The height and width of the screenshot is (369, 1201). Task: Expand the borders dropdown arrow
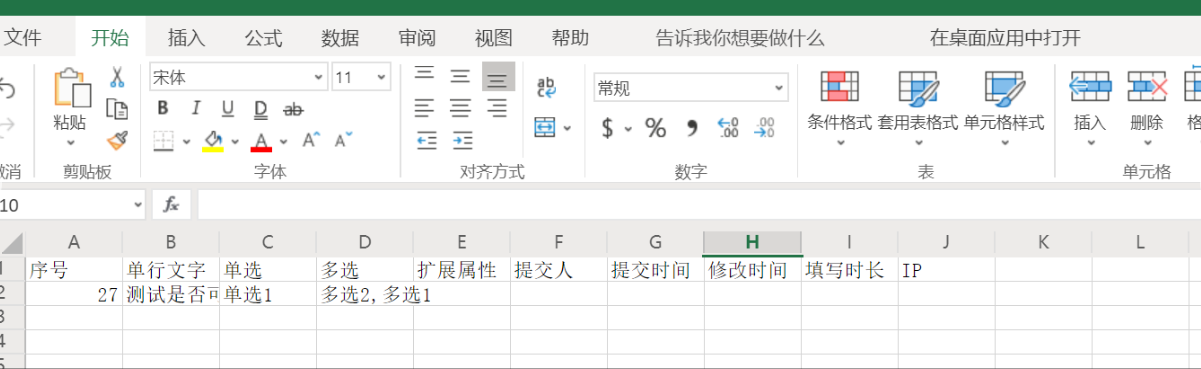[x=186, y=141]
